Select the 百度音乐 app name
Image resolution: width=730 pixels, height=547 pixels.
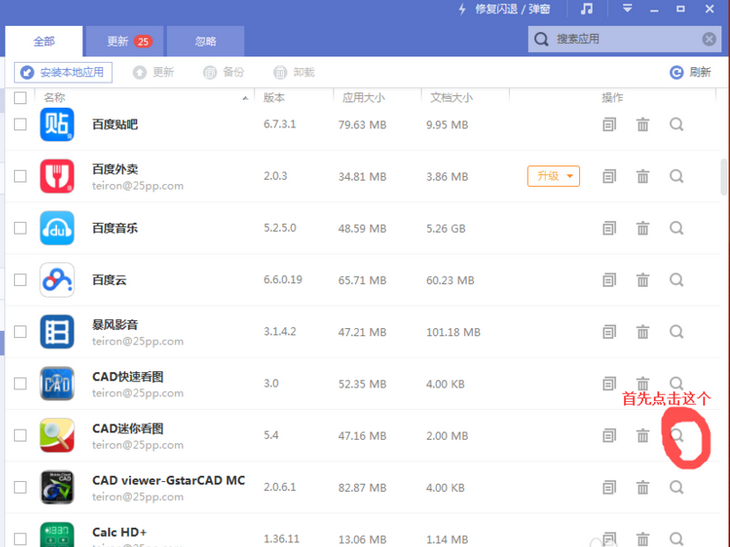[x=115, y=228]
